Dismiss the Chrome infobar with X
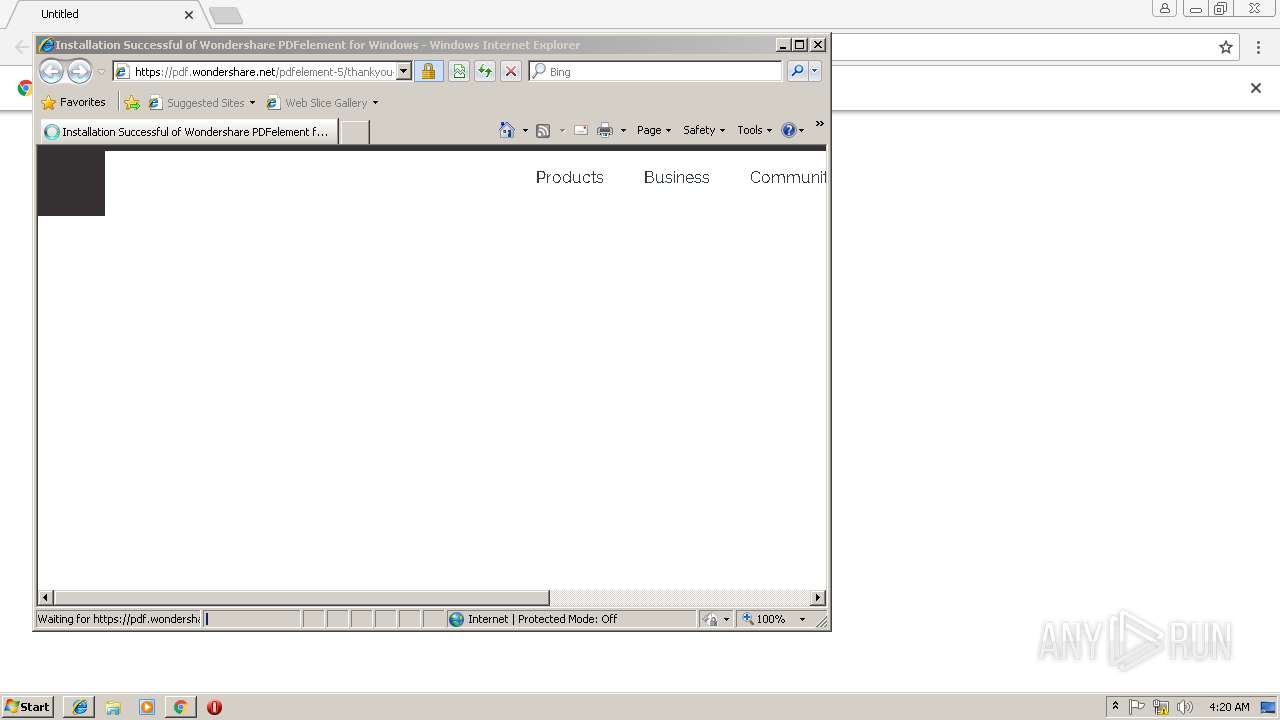The width and height of the screenshot is (1280, 720). click(1256, 88)
